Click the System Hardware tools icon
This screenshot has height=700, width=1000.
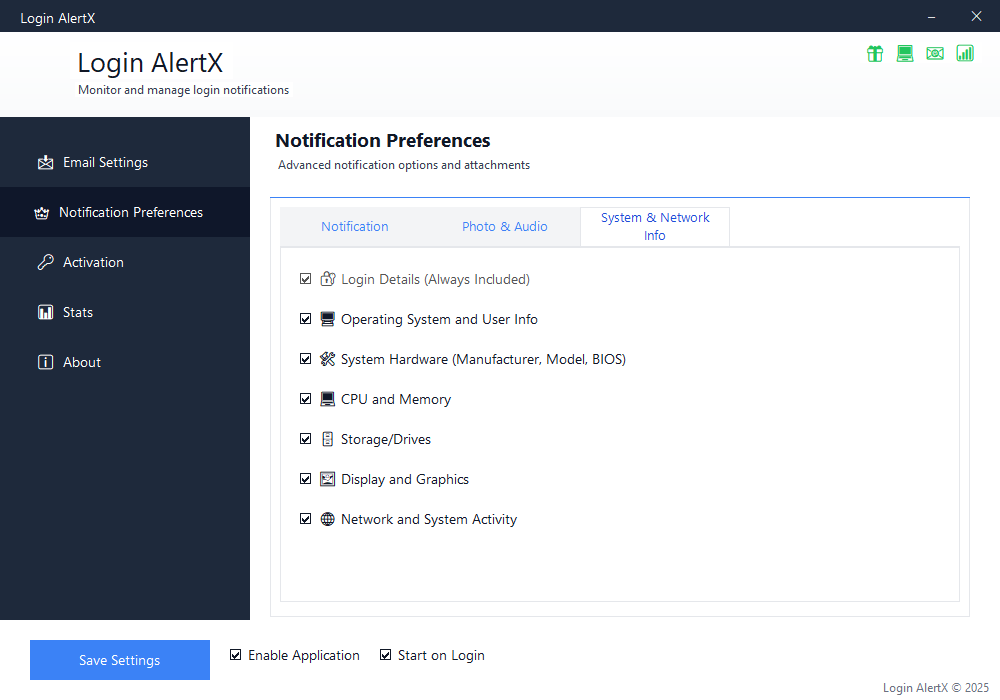[x=327, y=359]
